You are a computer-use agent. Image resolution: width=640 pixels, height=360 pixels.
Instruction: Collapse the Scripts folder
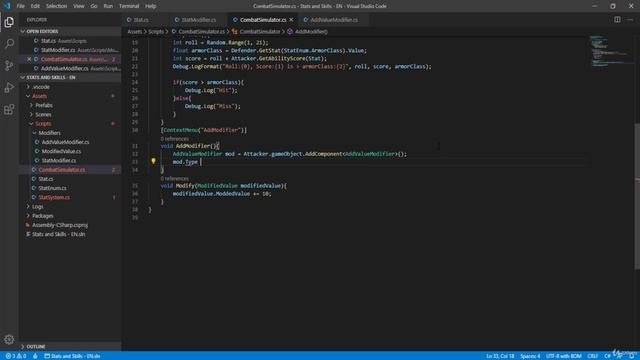(x=43, y=124)
